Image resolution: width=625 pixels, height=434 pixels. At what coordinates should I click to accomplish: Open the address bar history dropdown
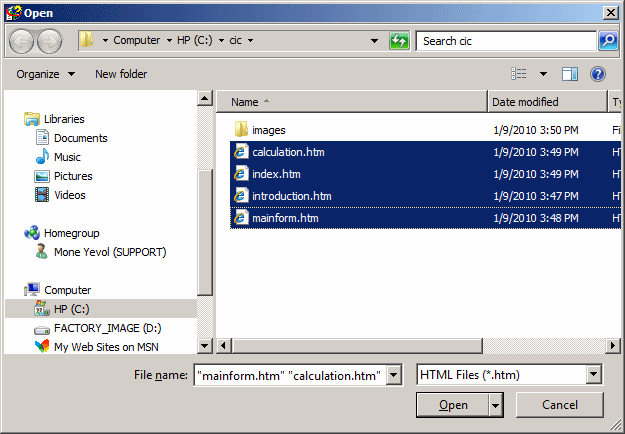[374, 41]
